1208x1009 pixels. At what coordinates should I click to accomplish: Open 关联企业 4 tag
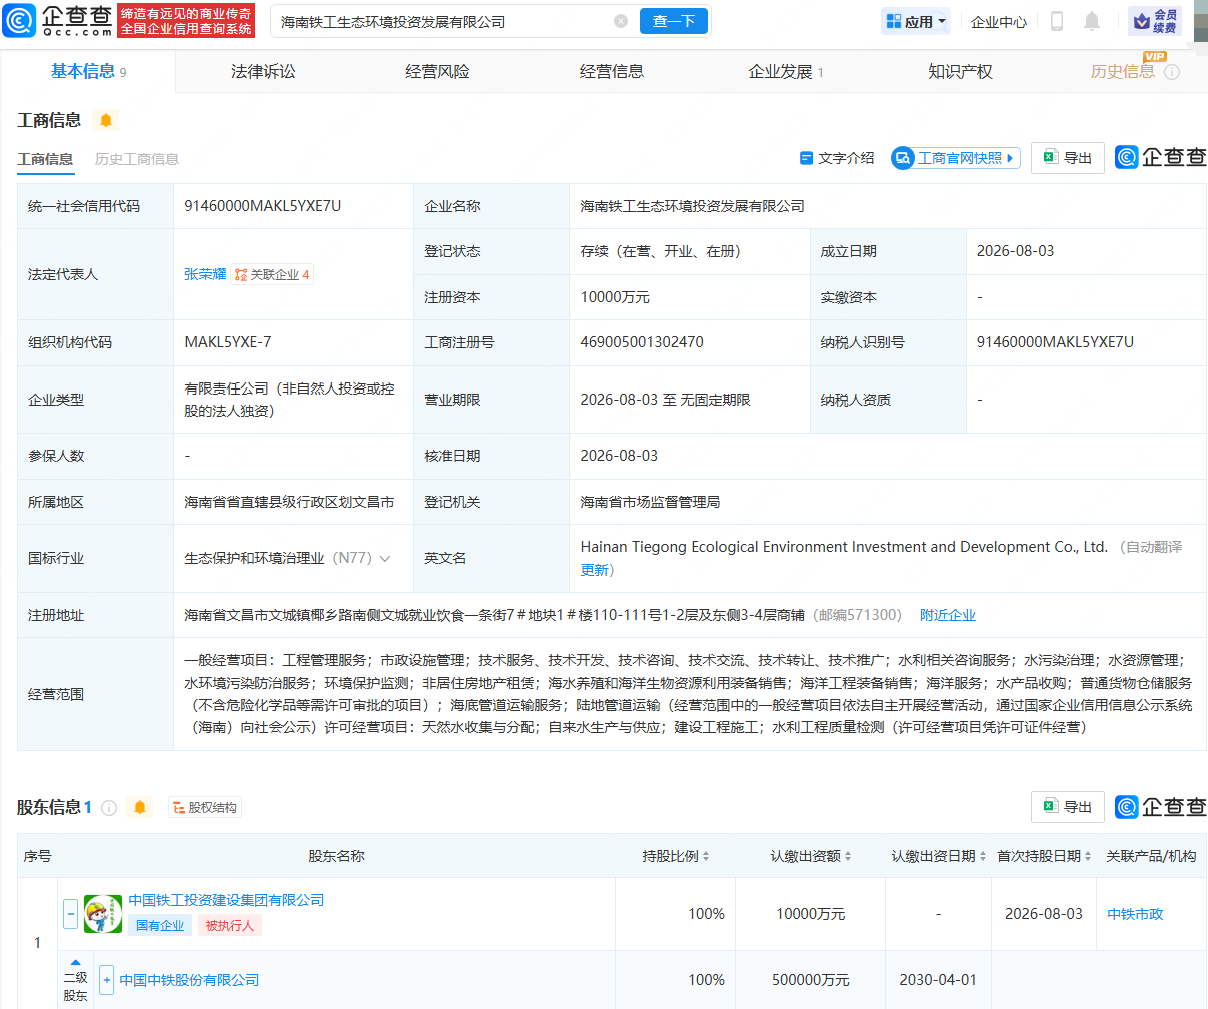click(x=272, y=274)
